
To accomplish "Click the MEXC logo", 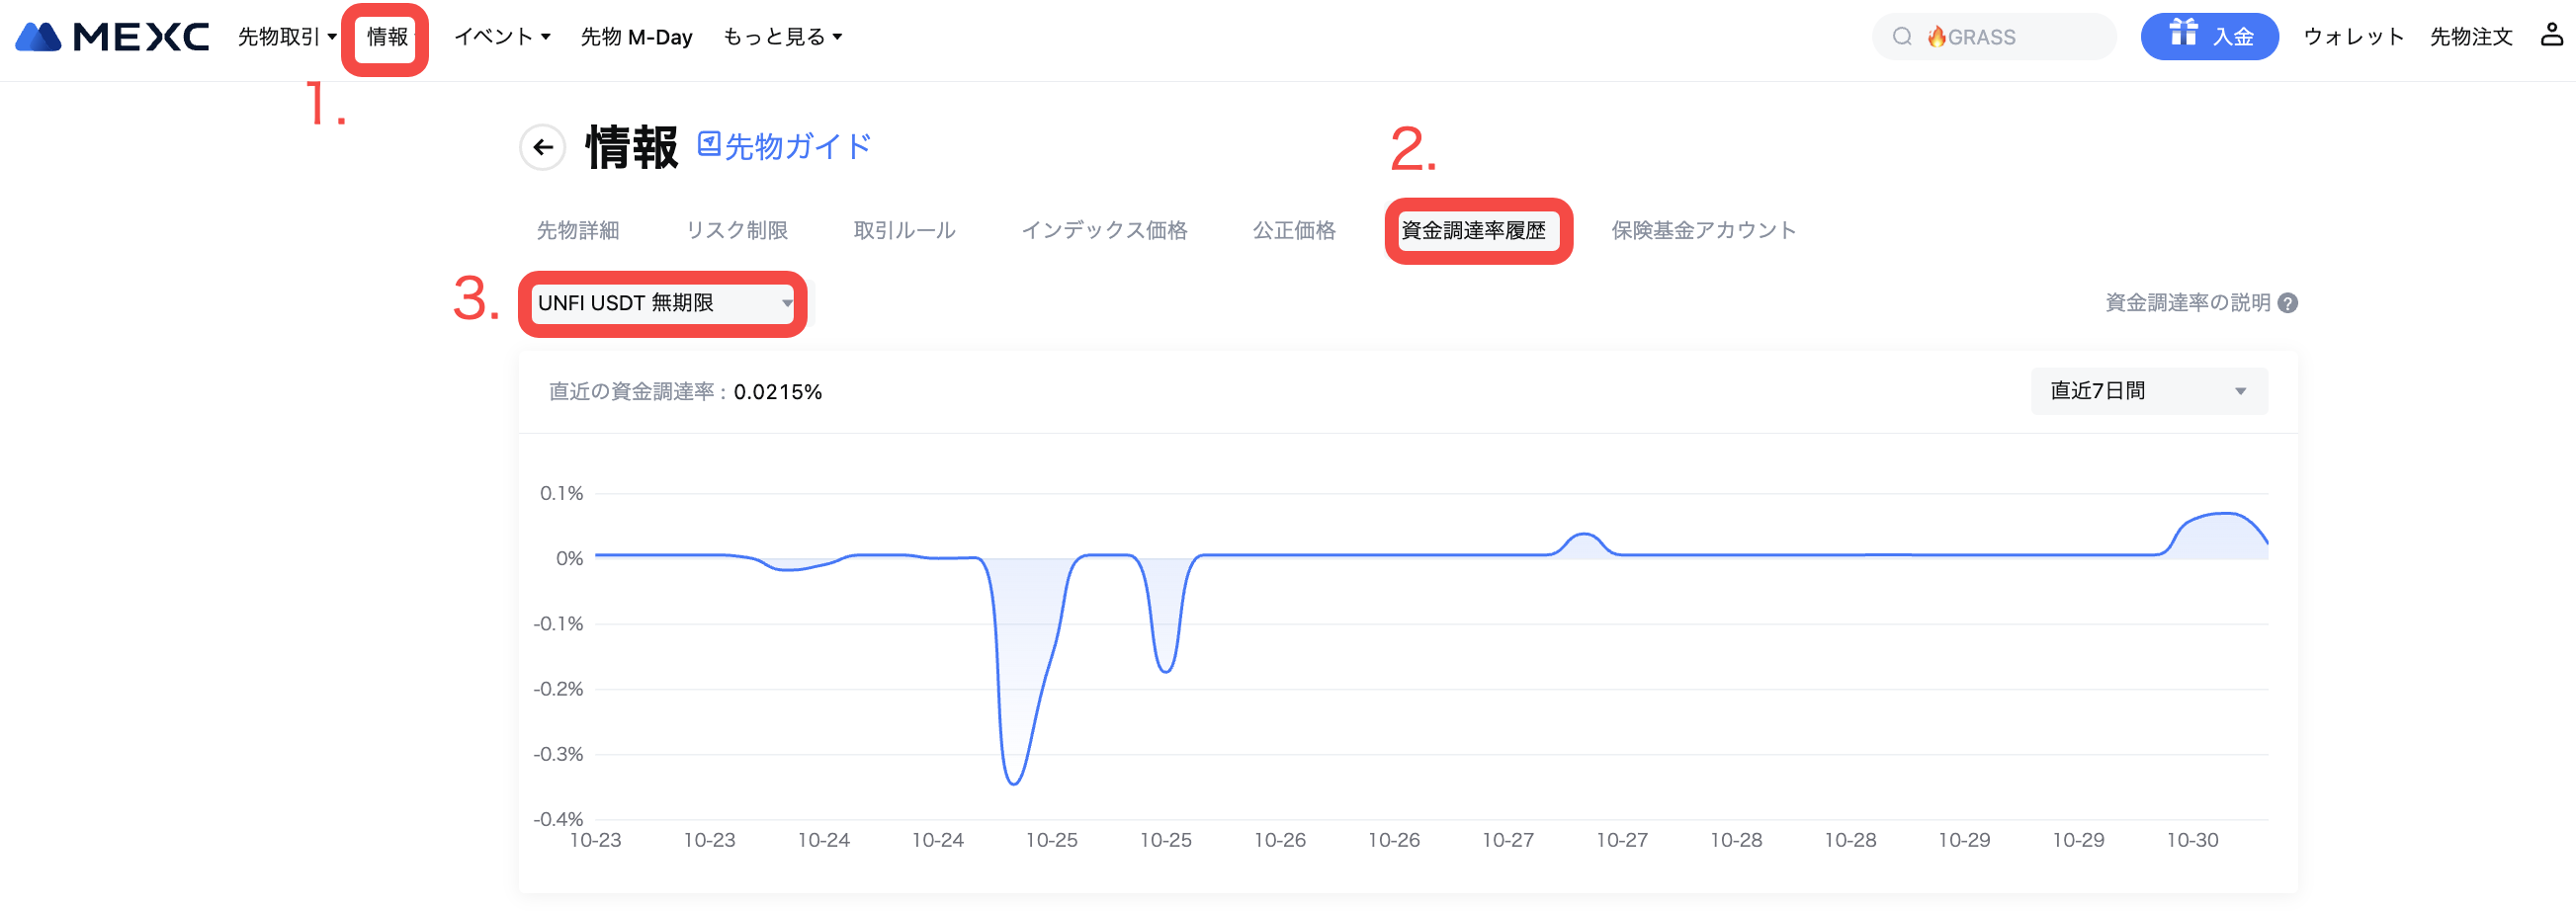I will click(x=112, y=37).
